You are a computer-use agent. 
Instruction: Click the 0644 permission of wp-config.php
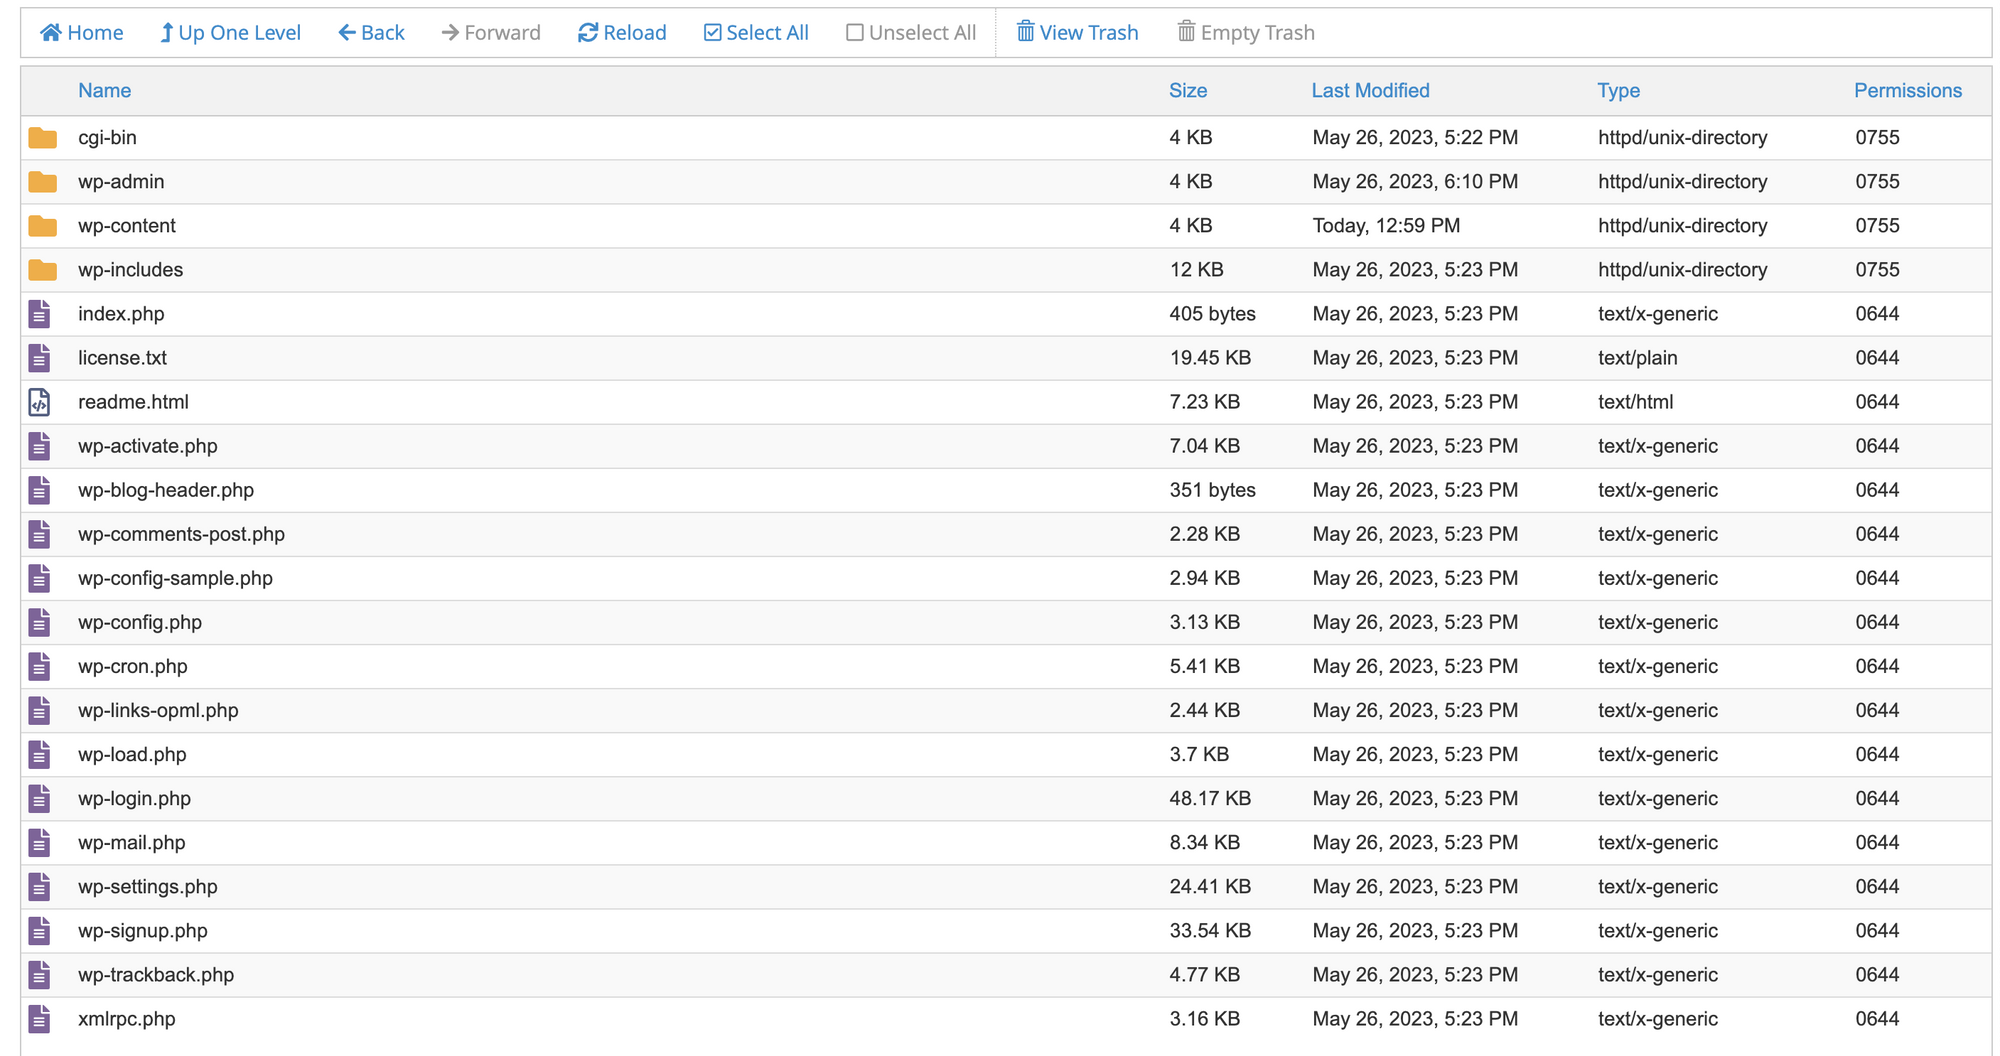pos(1877,622)
